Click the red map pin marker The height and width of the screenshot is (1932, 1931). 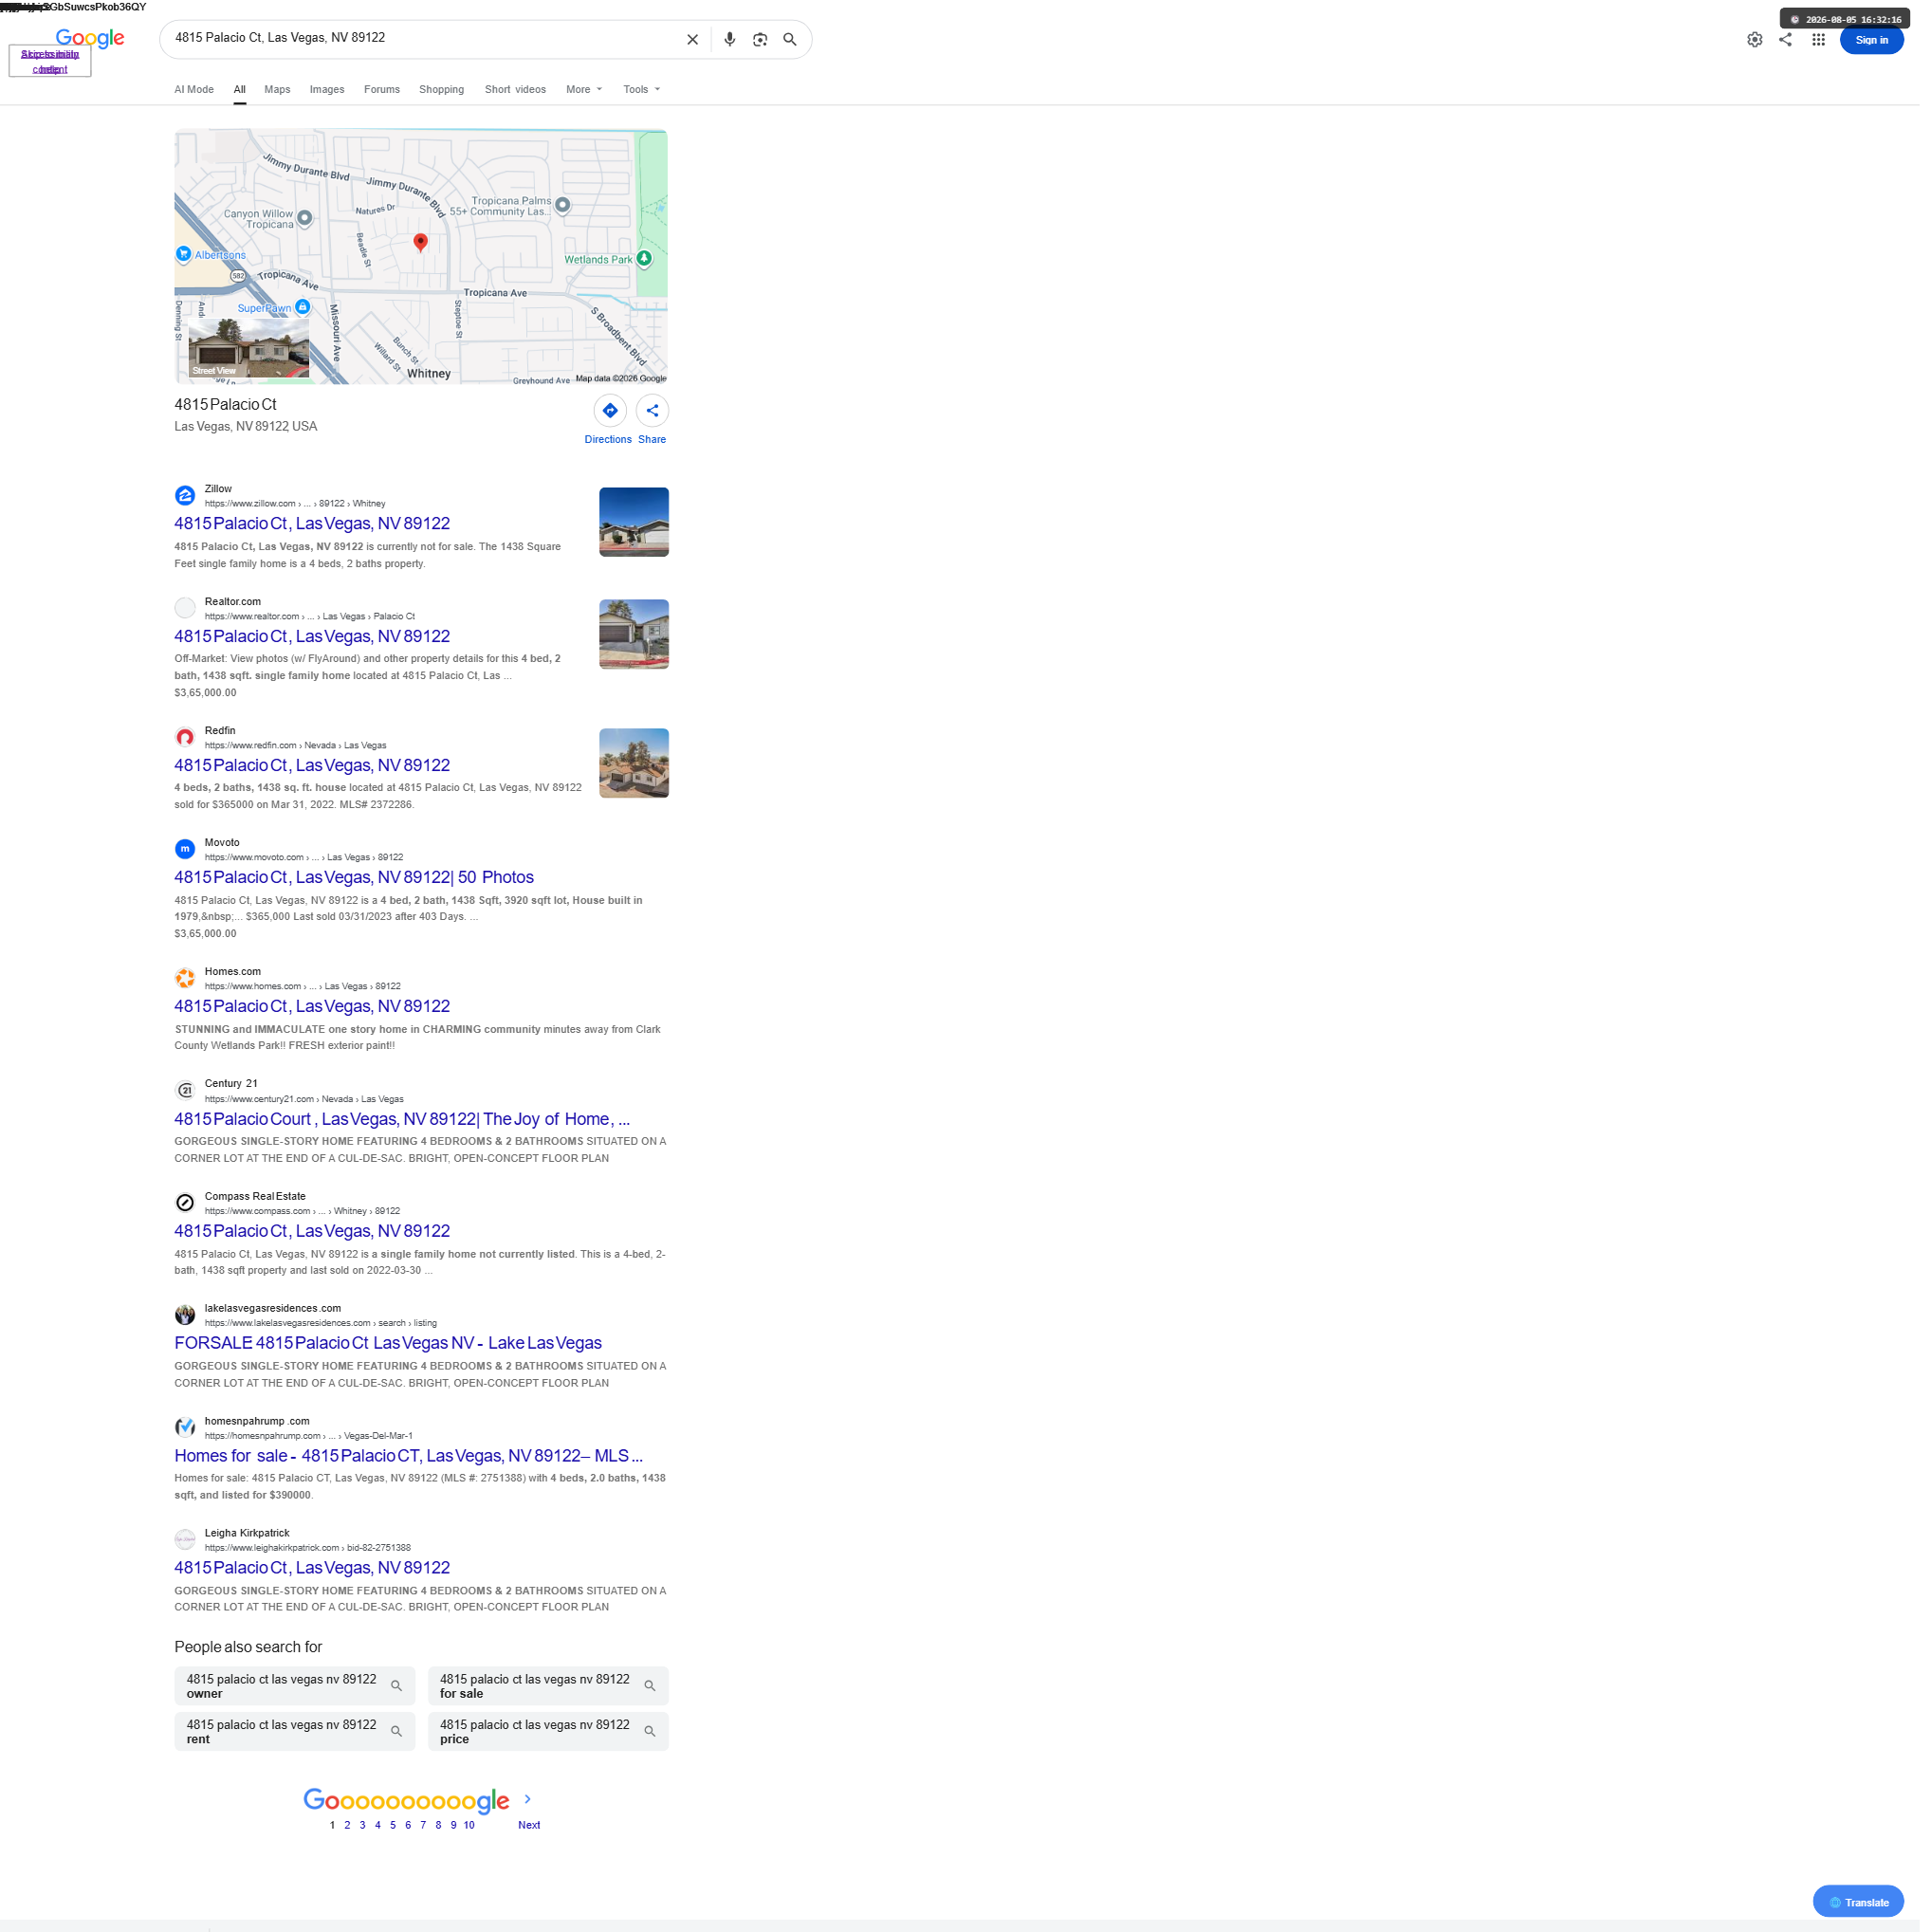[x=423, y=243]
